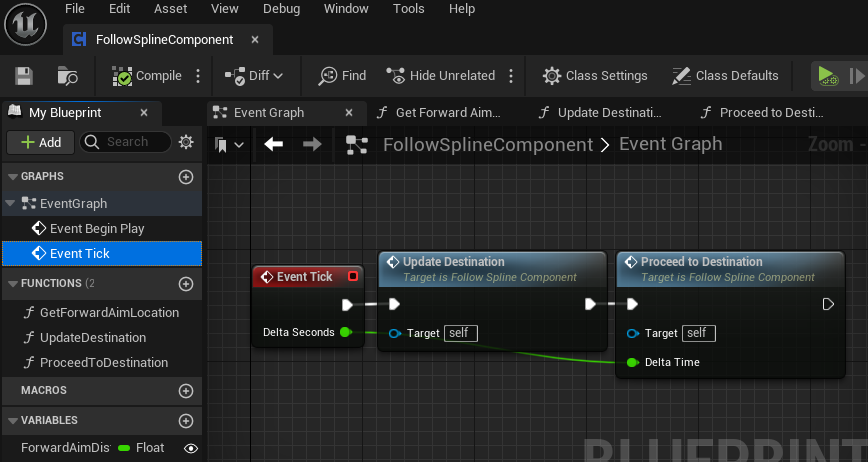Collapse the EventGraph tree node
Image resolution: width=868 pixels, height=462 pixels.
(10, 204)
